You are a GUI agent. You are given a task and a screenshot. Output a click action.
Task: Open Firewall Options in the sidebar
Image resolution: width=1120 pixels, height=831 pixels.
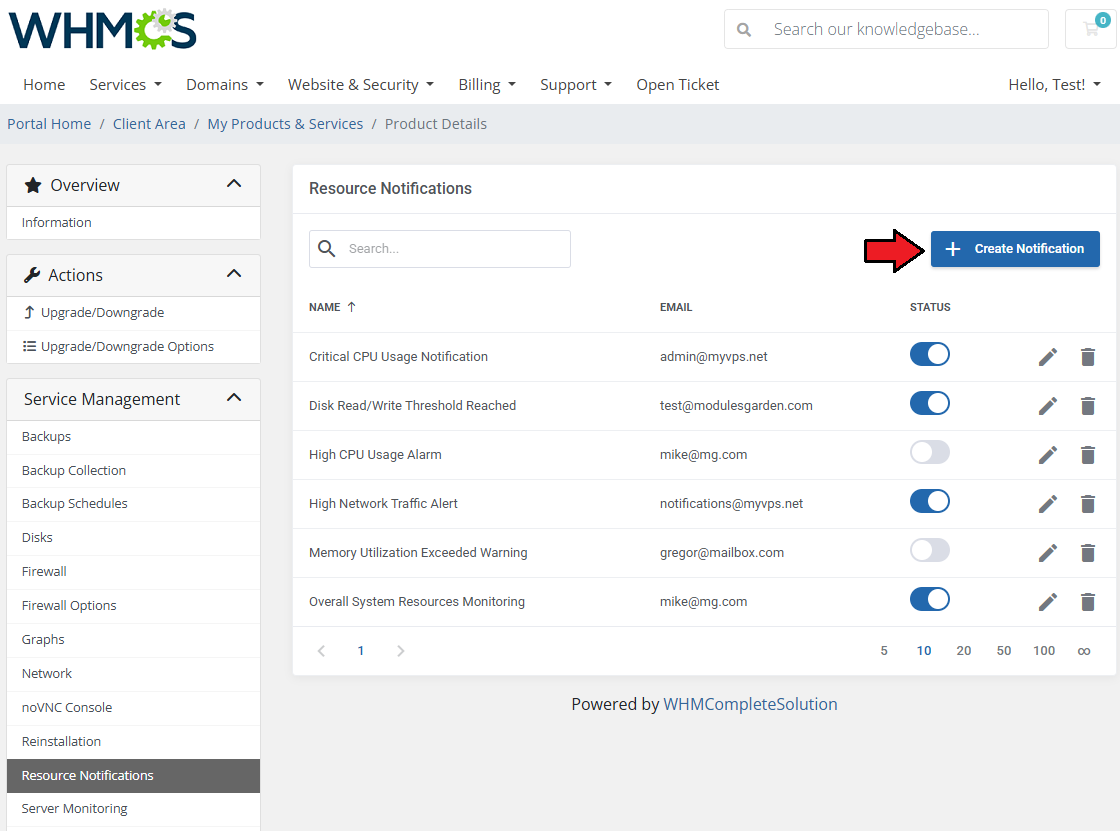[x=134, y=606]
